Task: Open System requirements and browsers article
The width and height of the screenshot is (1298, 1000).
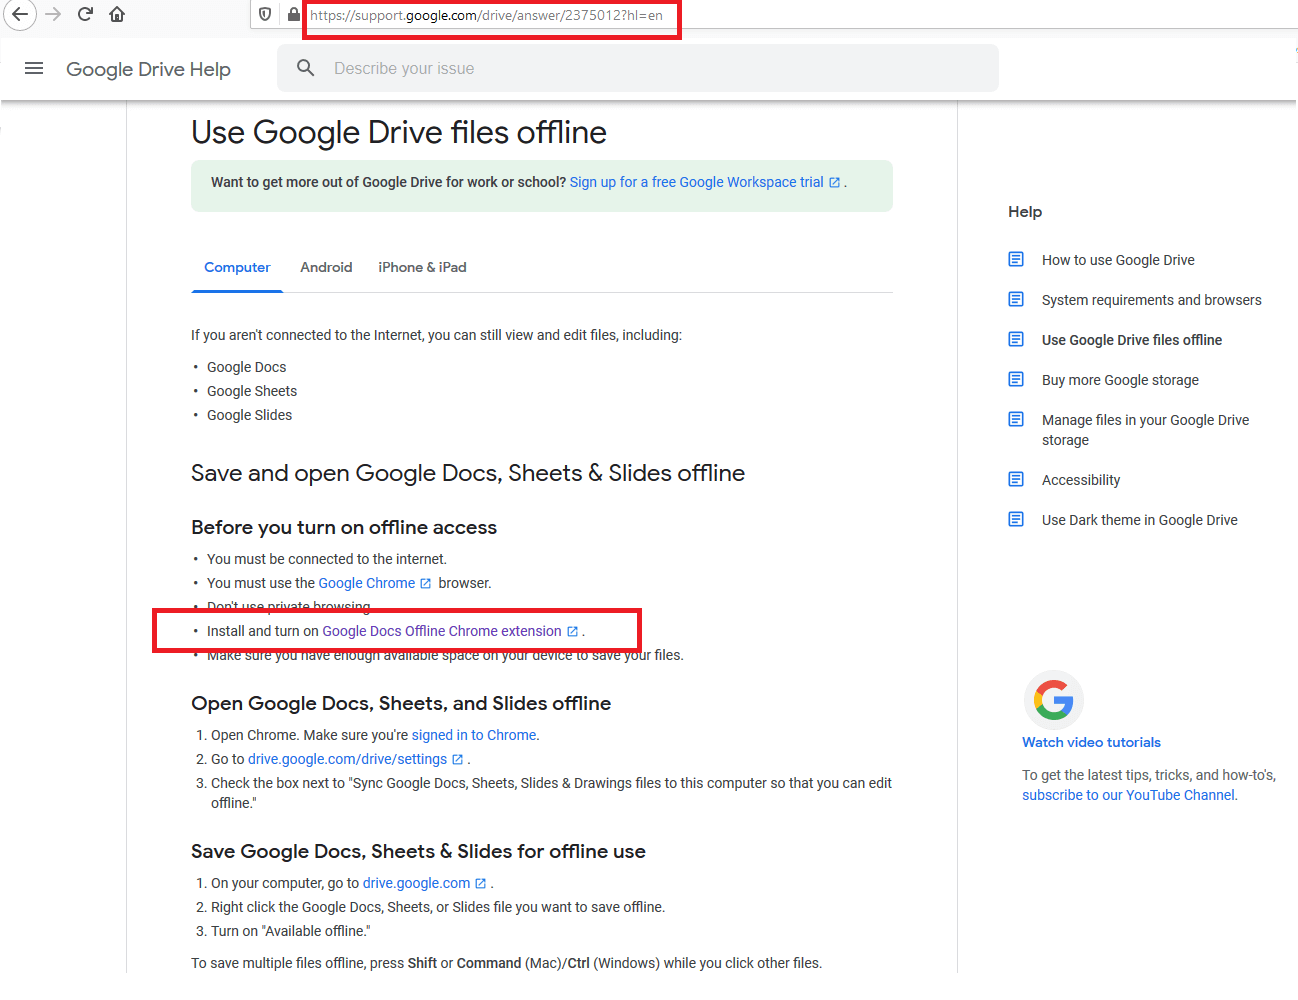Action: click(1151, 300)
